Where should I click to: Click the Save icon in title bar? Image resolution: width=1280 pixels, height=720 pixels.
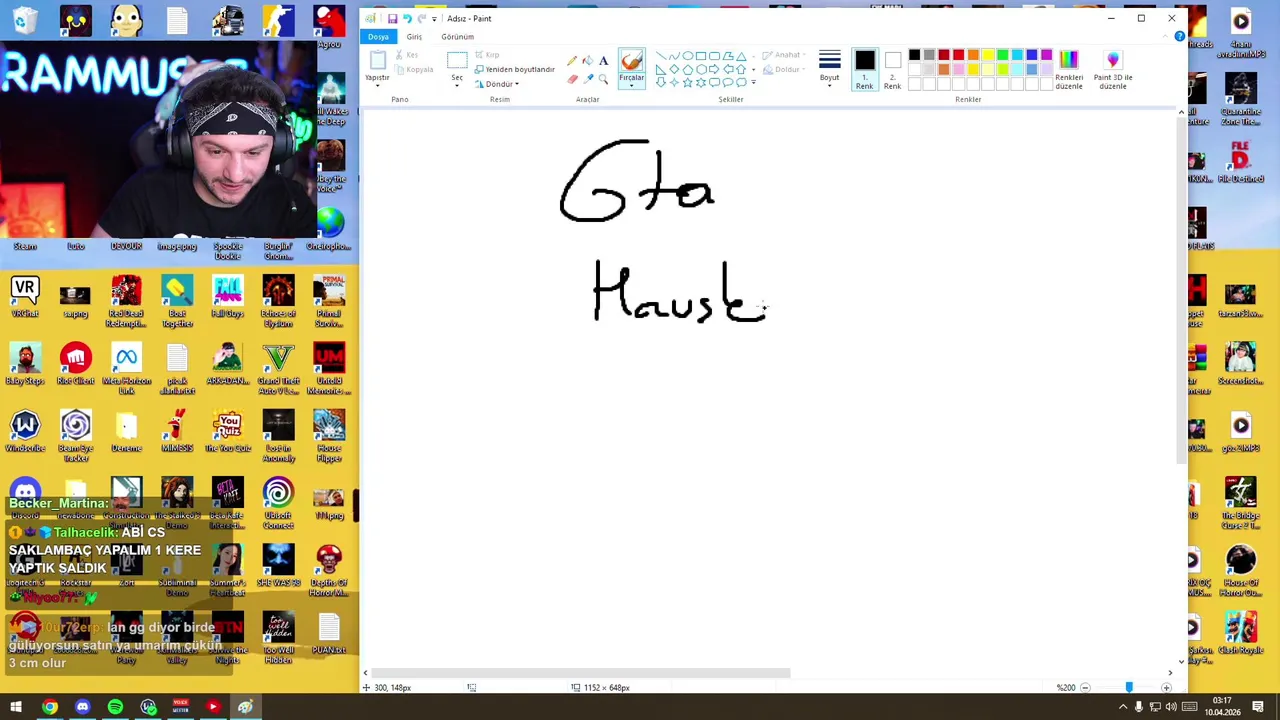[x=392, y=18]
